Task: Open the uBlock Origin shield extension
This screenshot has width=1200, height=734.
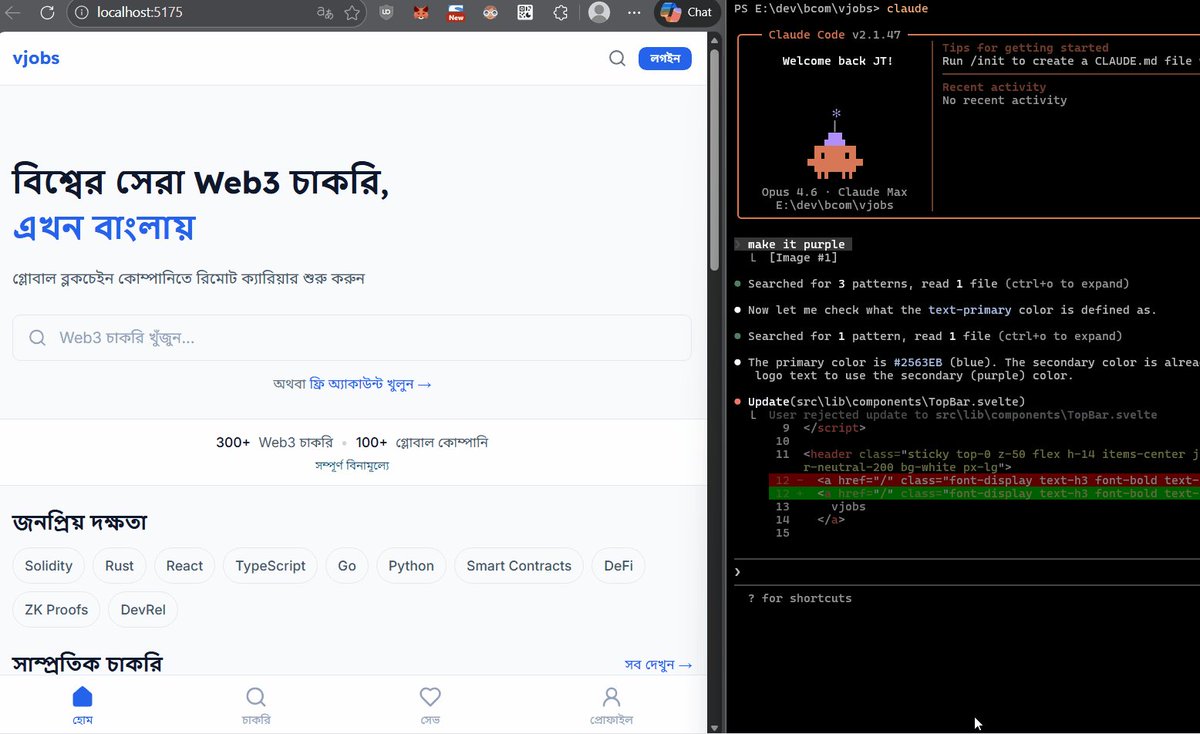Action: coord(388,13)
